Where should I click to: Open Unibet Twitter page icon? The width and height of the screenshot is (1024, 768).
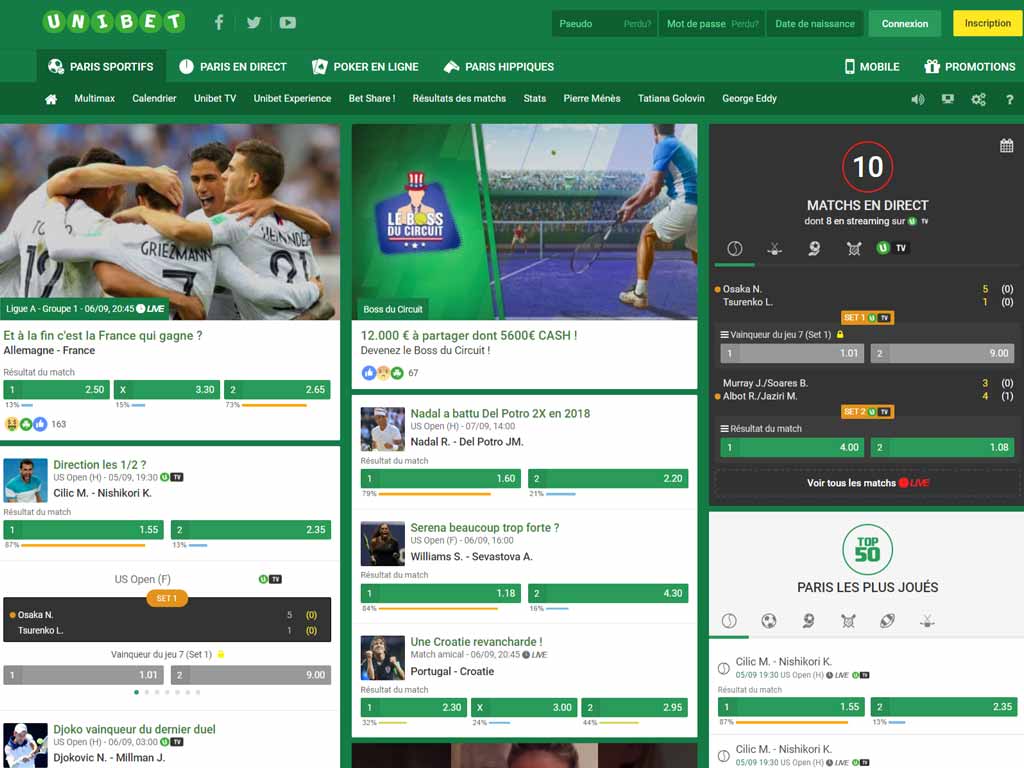coord(253,23)
